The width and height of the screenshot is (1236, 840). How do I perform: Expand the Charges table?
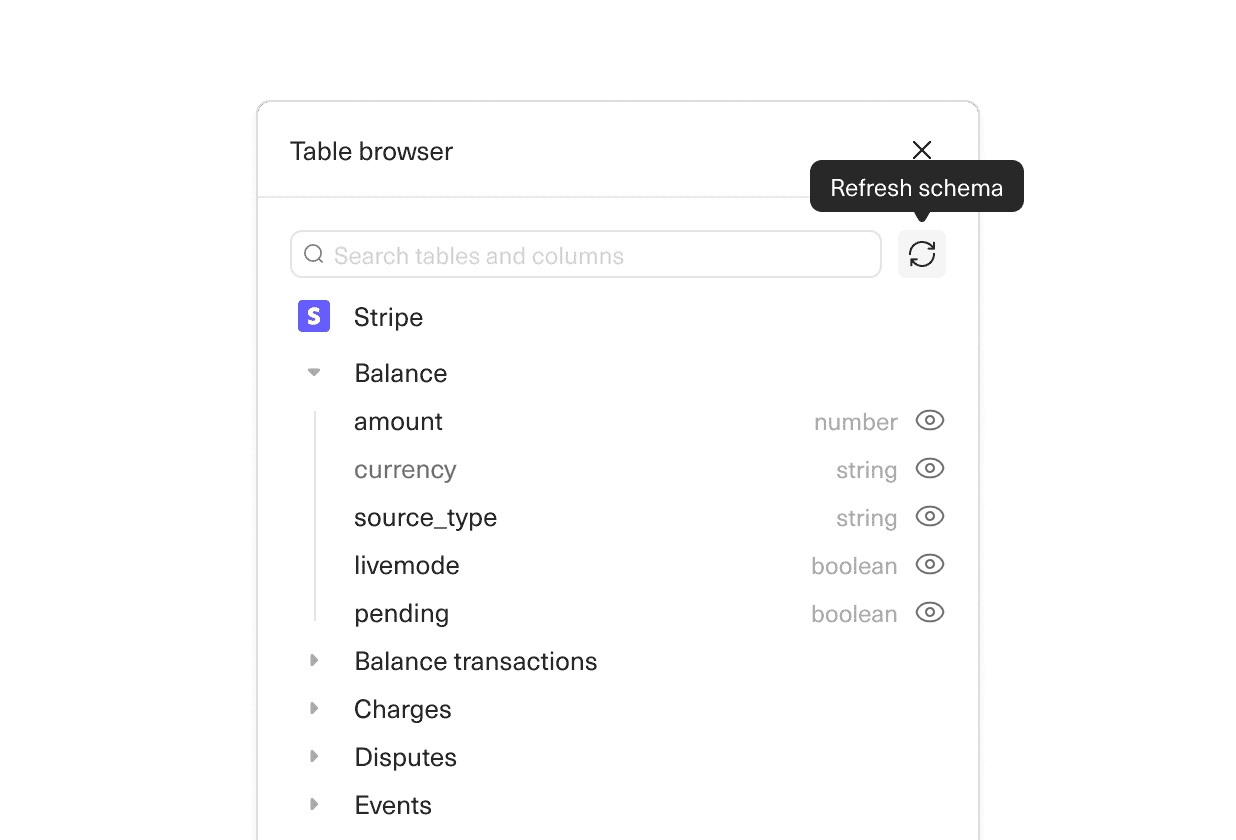pos(316,708)
